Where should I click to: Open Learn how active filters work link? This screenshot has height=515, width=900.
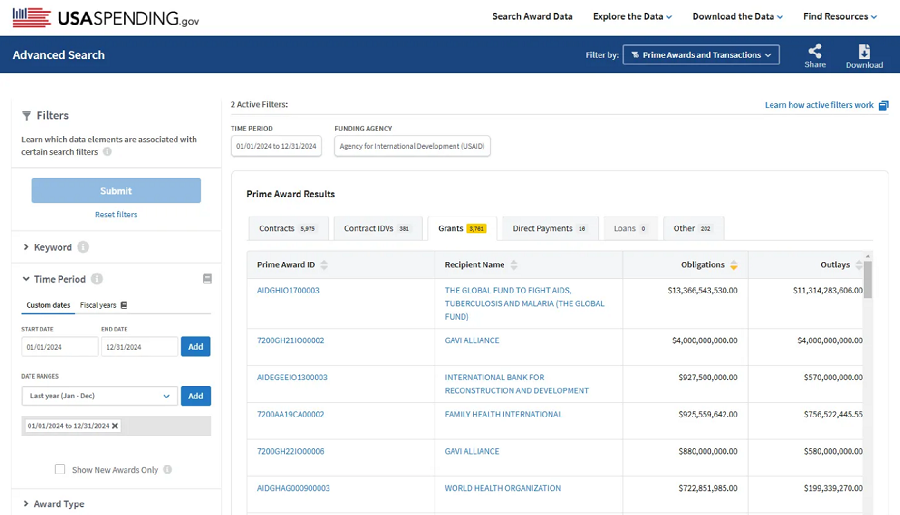(x=819, y=105)
